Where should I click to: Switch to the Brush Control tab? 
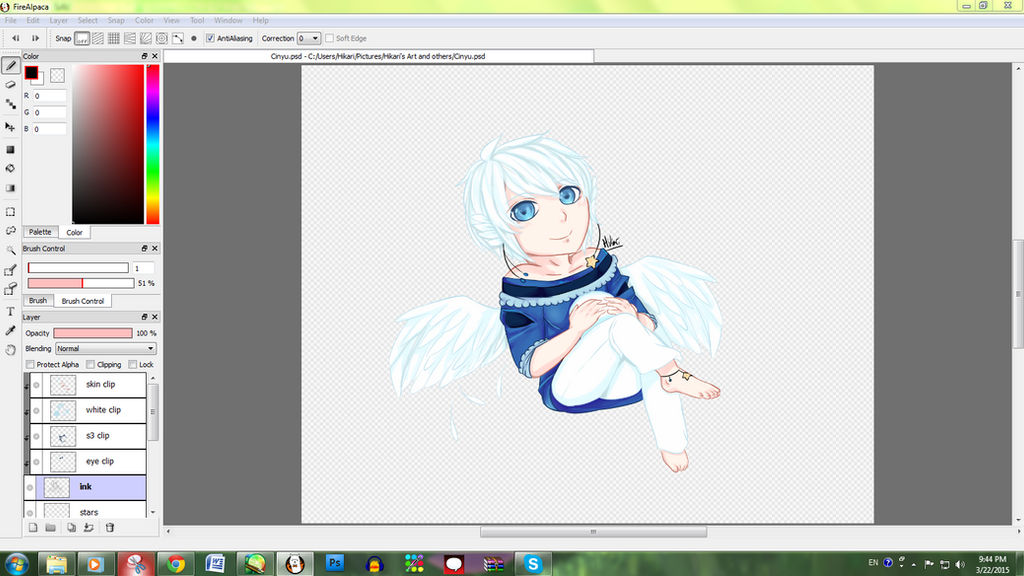[82, 301]
